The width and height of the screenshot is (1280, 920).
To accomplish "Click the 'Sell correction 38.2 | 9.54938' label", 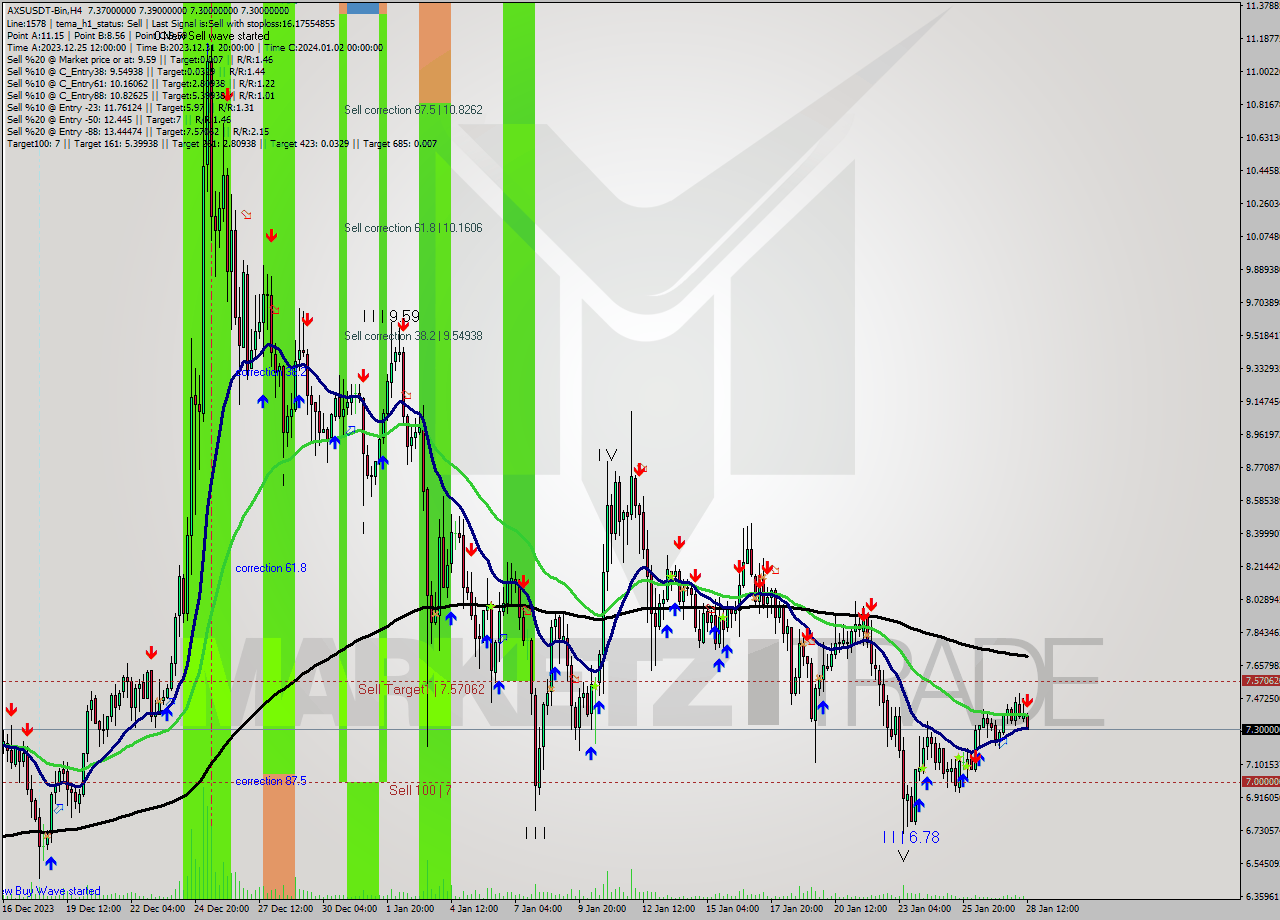I will [413, 336].
